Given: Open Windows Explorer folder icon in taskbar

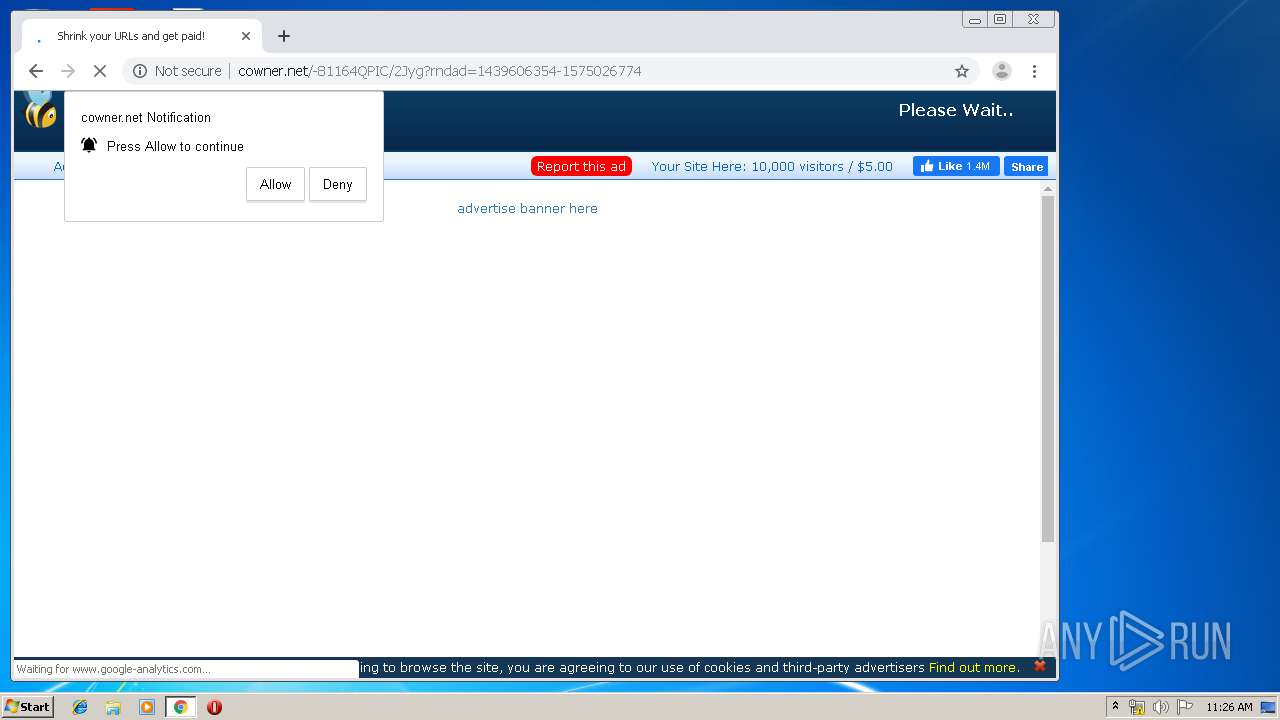Looking at the screenshot, I should 113,707.
